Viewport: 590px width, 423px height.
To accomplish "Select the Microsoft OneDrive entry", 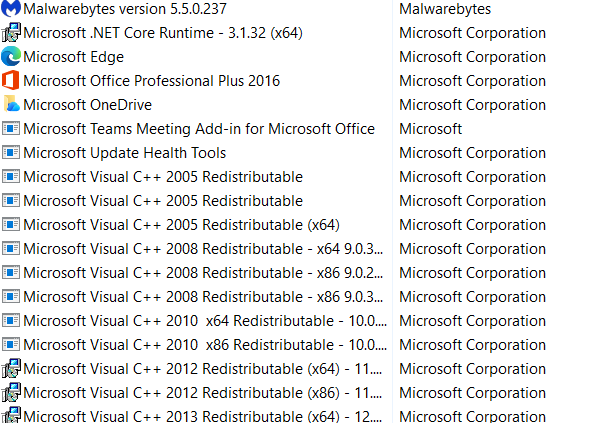I will click(x=87, y=105).
